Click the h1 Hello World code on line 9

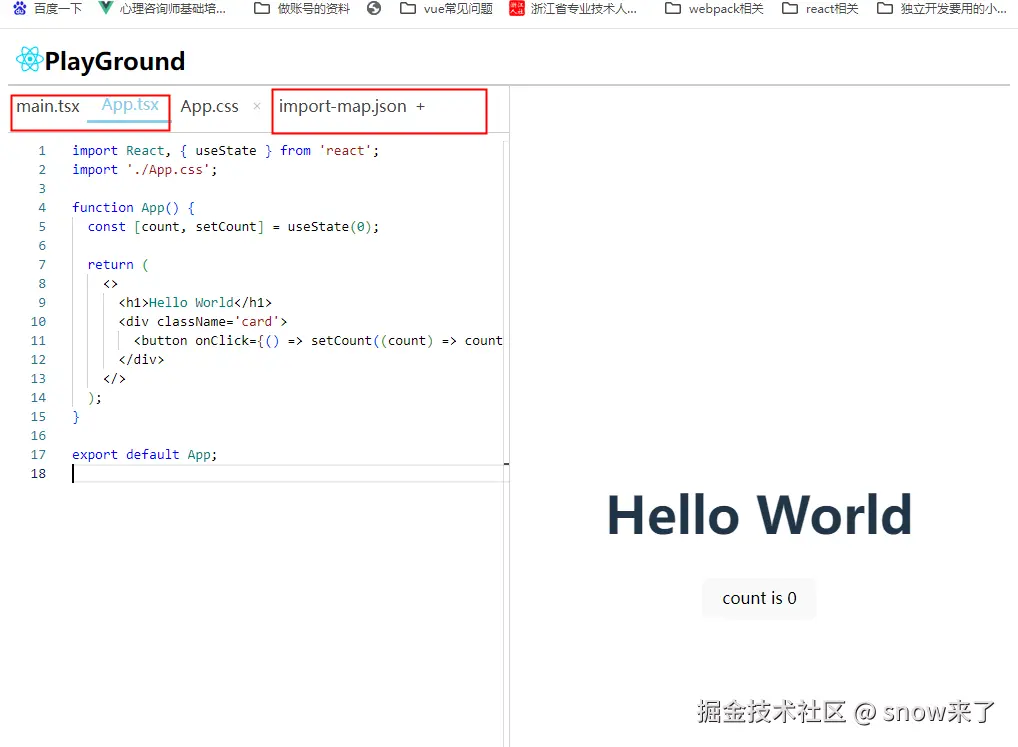[x=195, y=303]
